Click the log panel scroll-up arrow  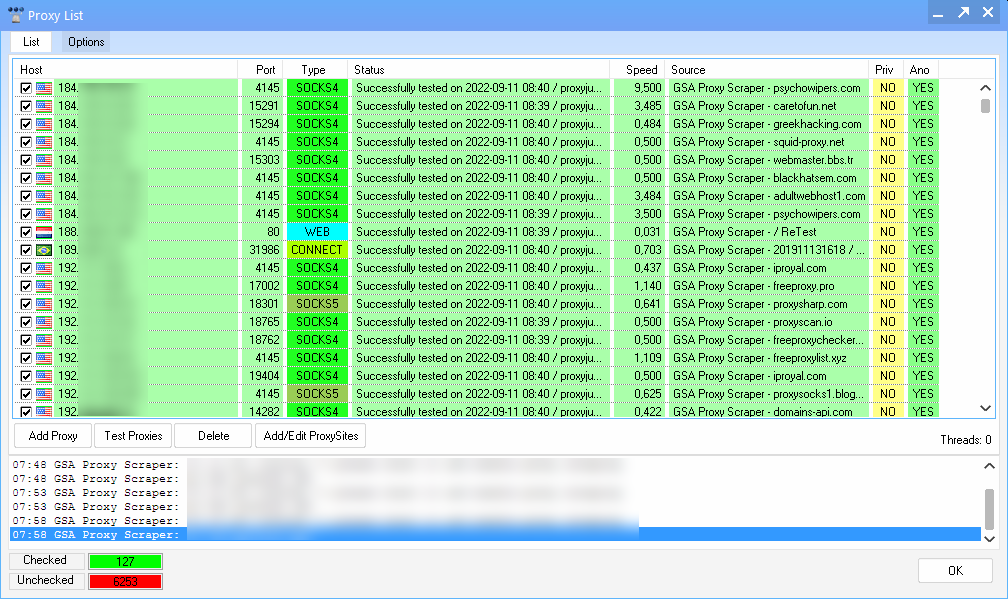(989, 466)
